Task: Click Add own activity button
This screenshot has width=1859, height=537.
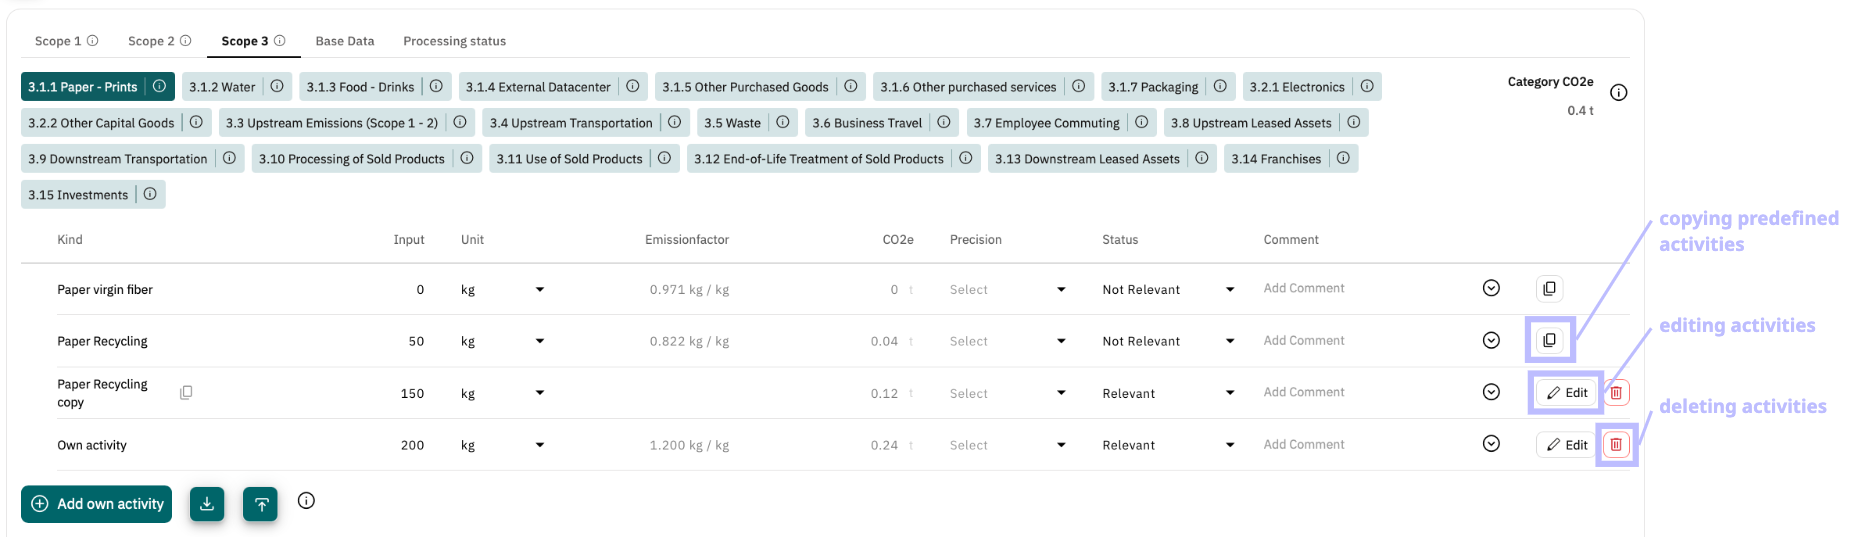Action: click(x=97, y=504)
